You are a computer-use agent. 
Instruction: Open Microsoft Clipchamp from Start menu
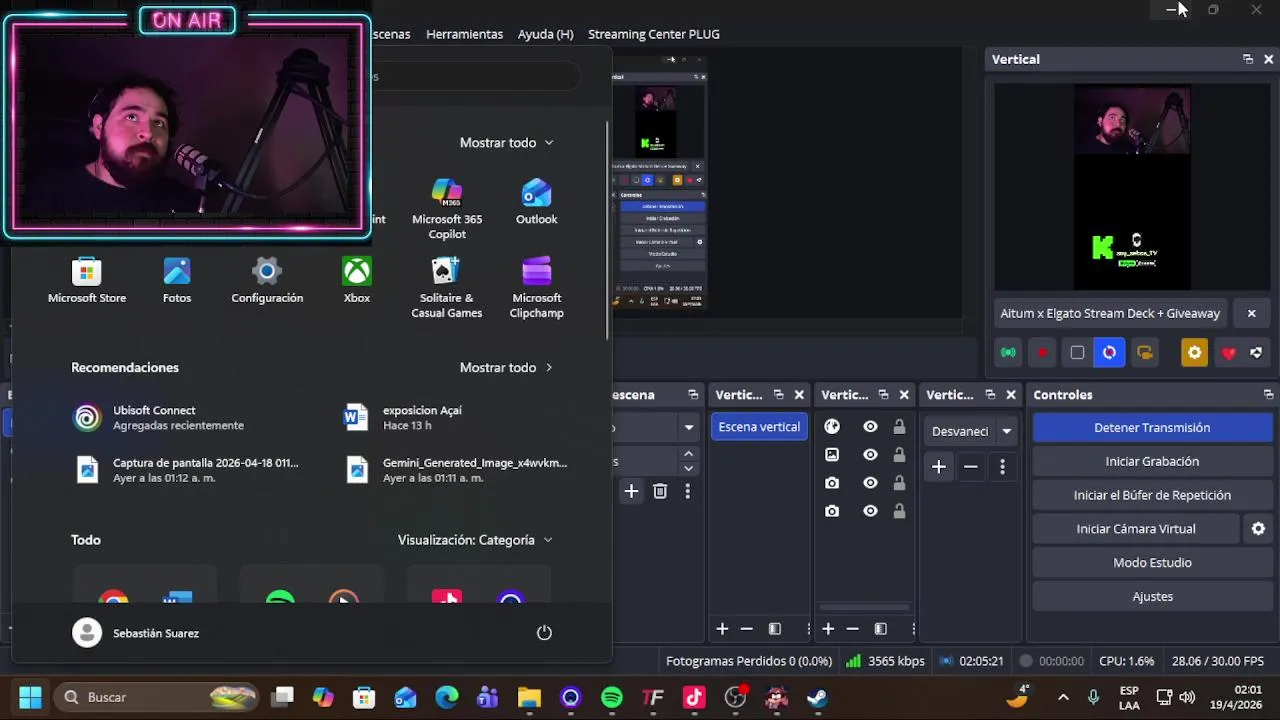click(x=537, y=288)
